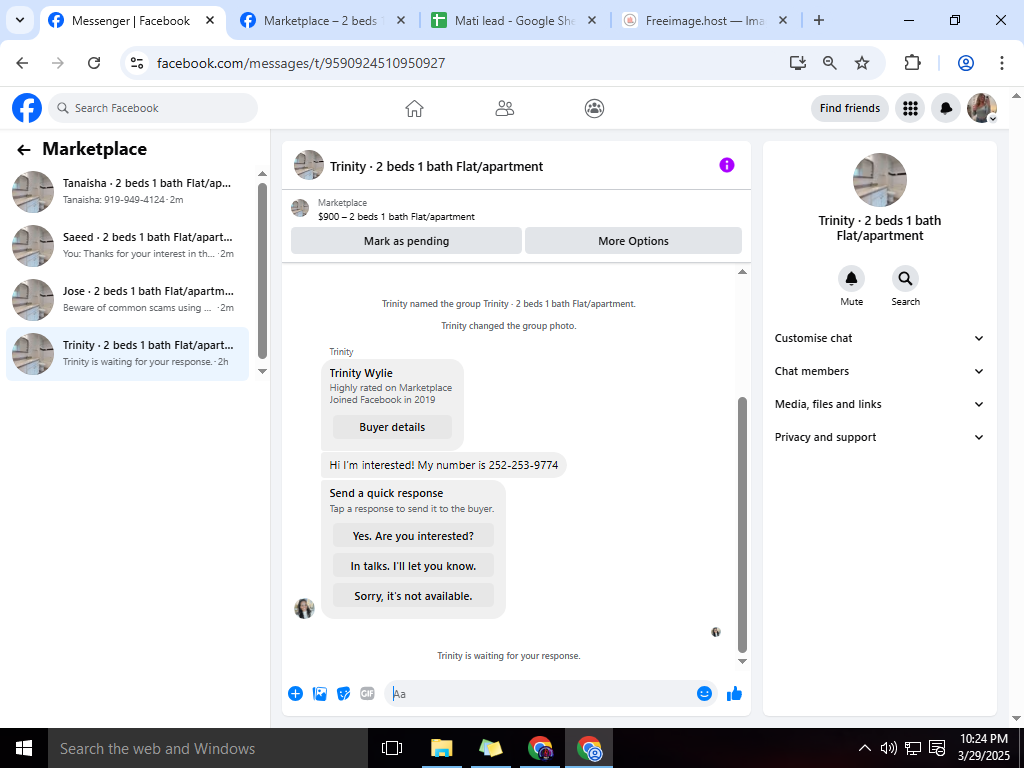1024x768 pixels.
Task: Open volume control in system tray
Action: click(x=888, y=748)
